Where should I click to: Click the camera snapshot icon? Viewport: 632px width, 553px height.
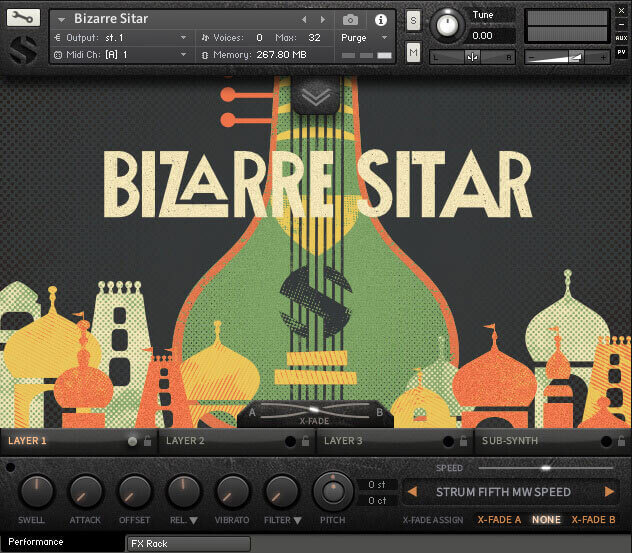click(x=351, y=19)
